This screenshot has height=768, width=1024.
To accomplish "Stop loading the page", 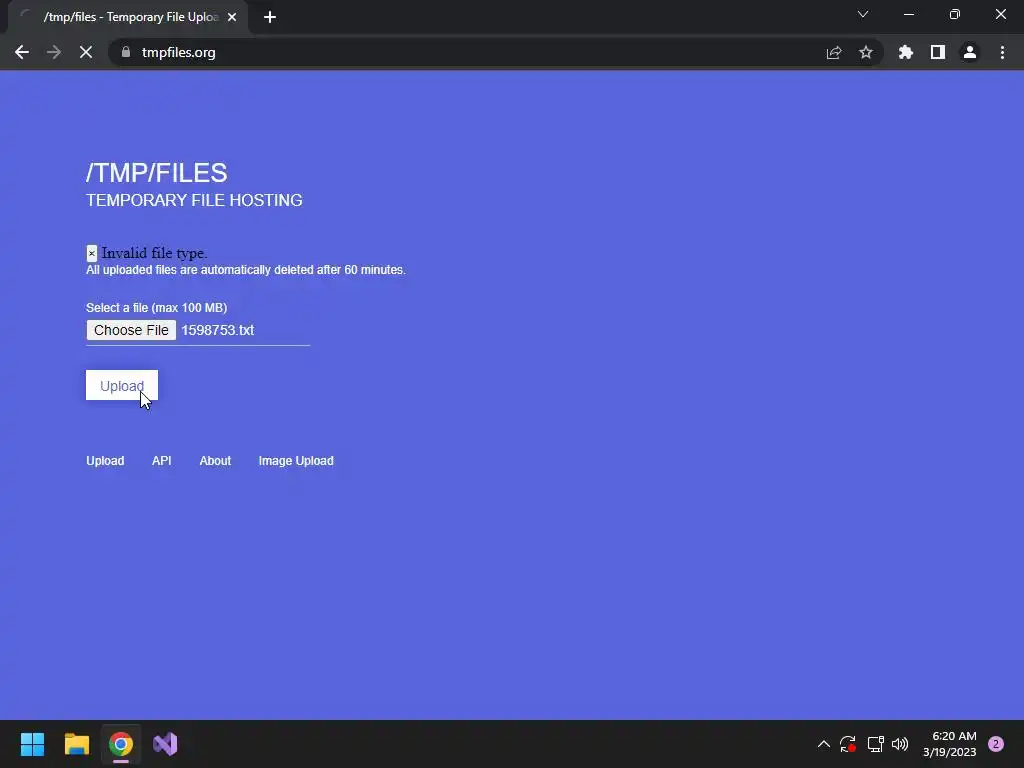I will 86,52.
